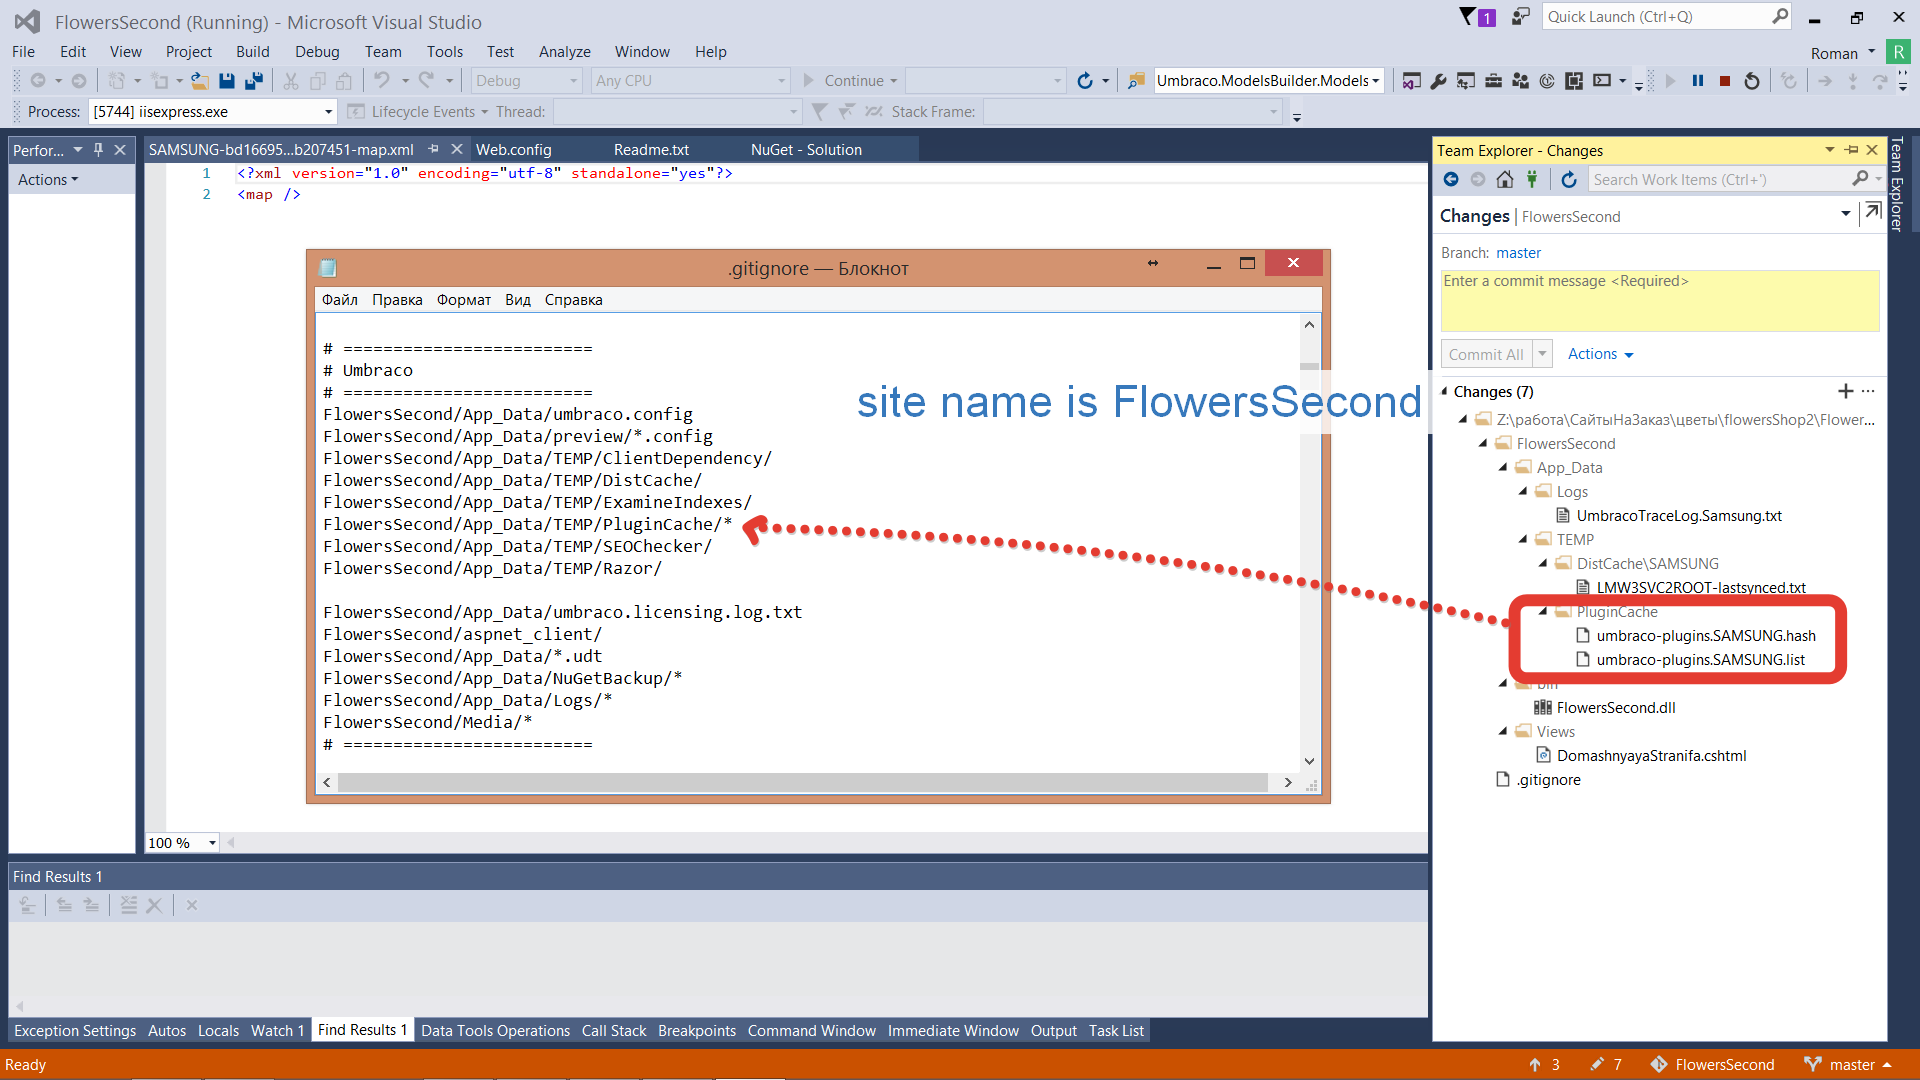The width and height of the screenshot is (1920, 1080).
Task: Pause debugging with Break All icon
Action: [1698, 81]
